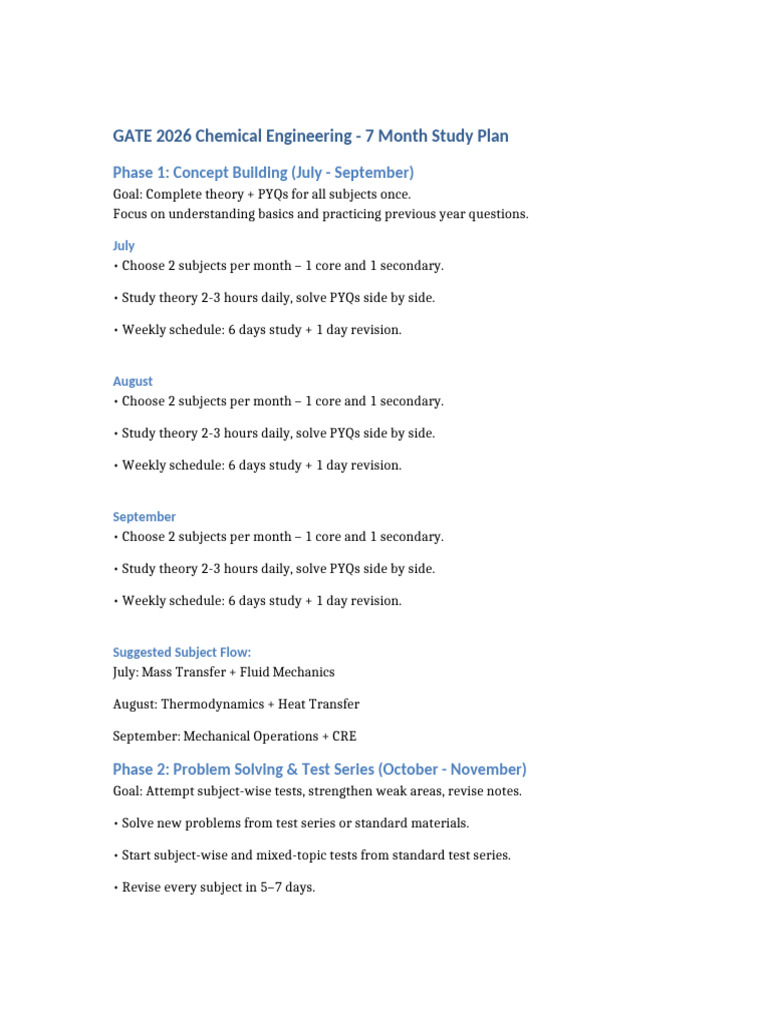Click 'Choose 2 subjects' bullet under July heading
Image resolution: width=768 pixels, height=1024 pixels.
(x=278, y=266)
